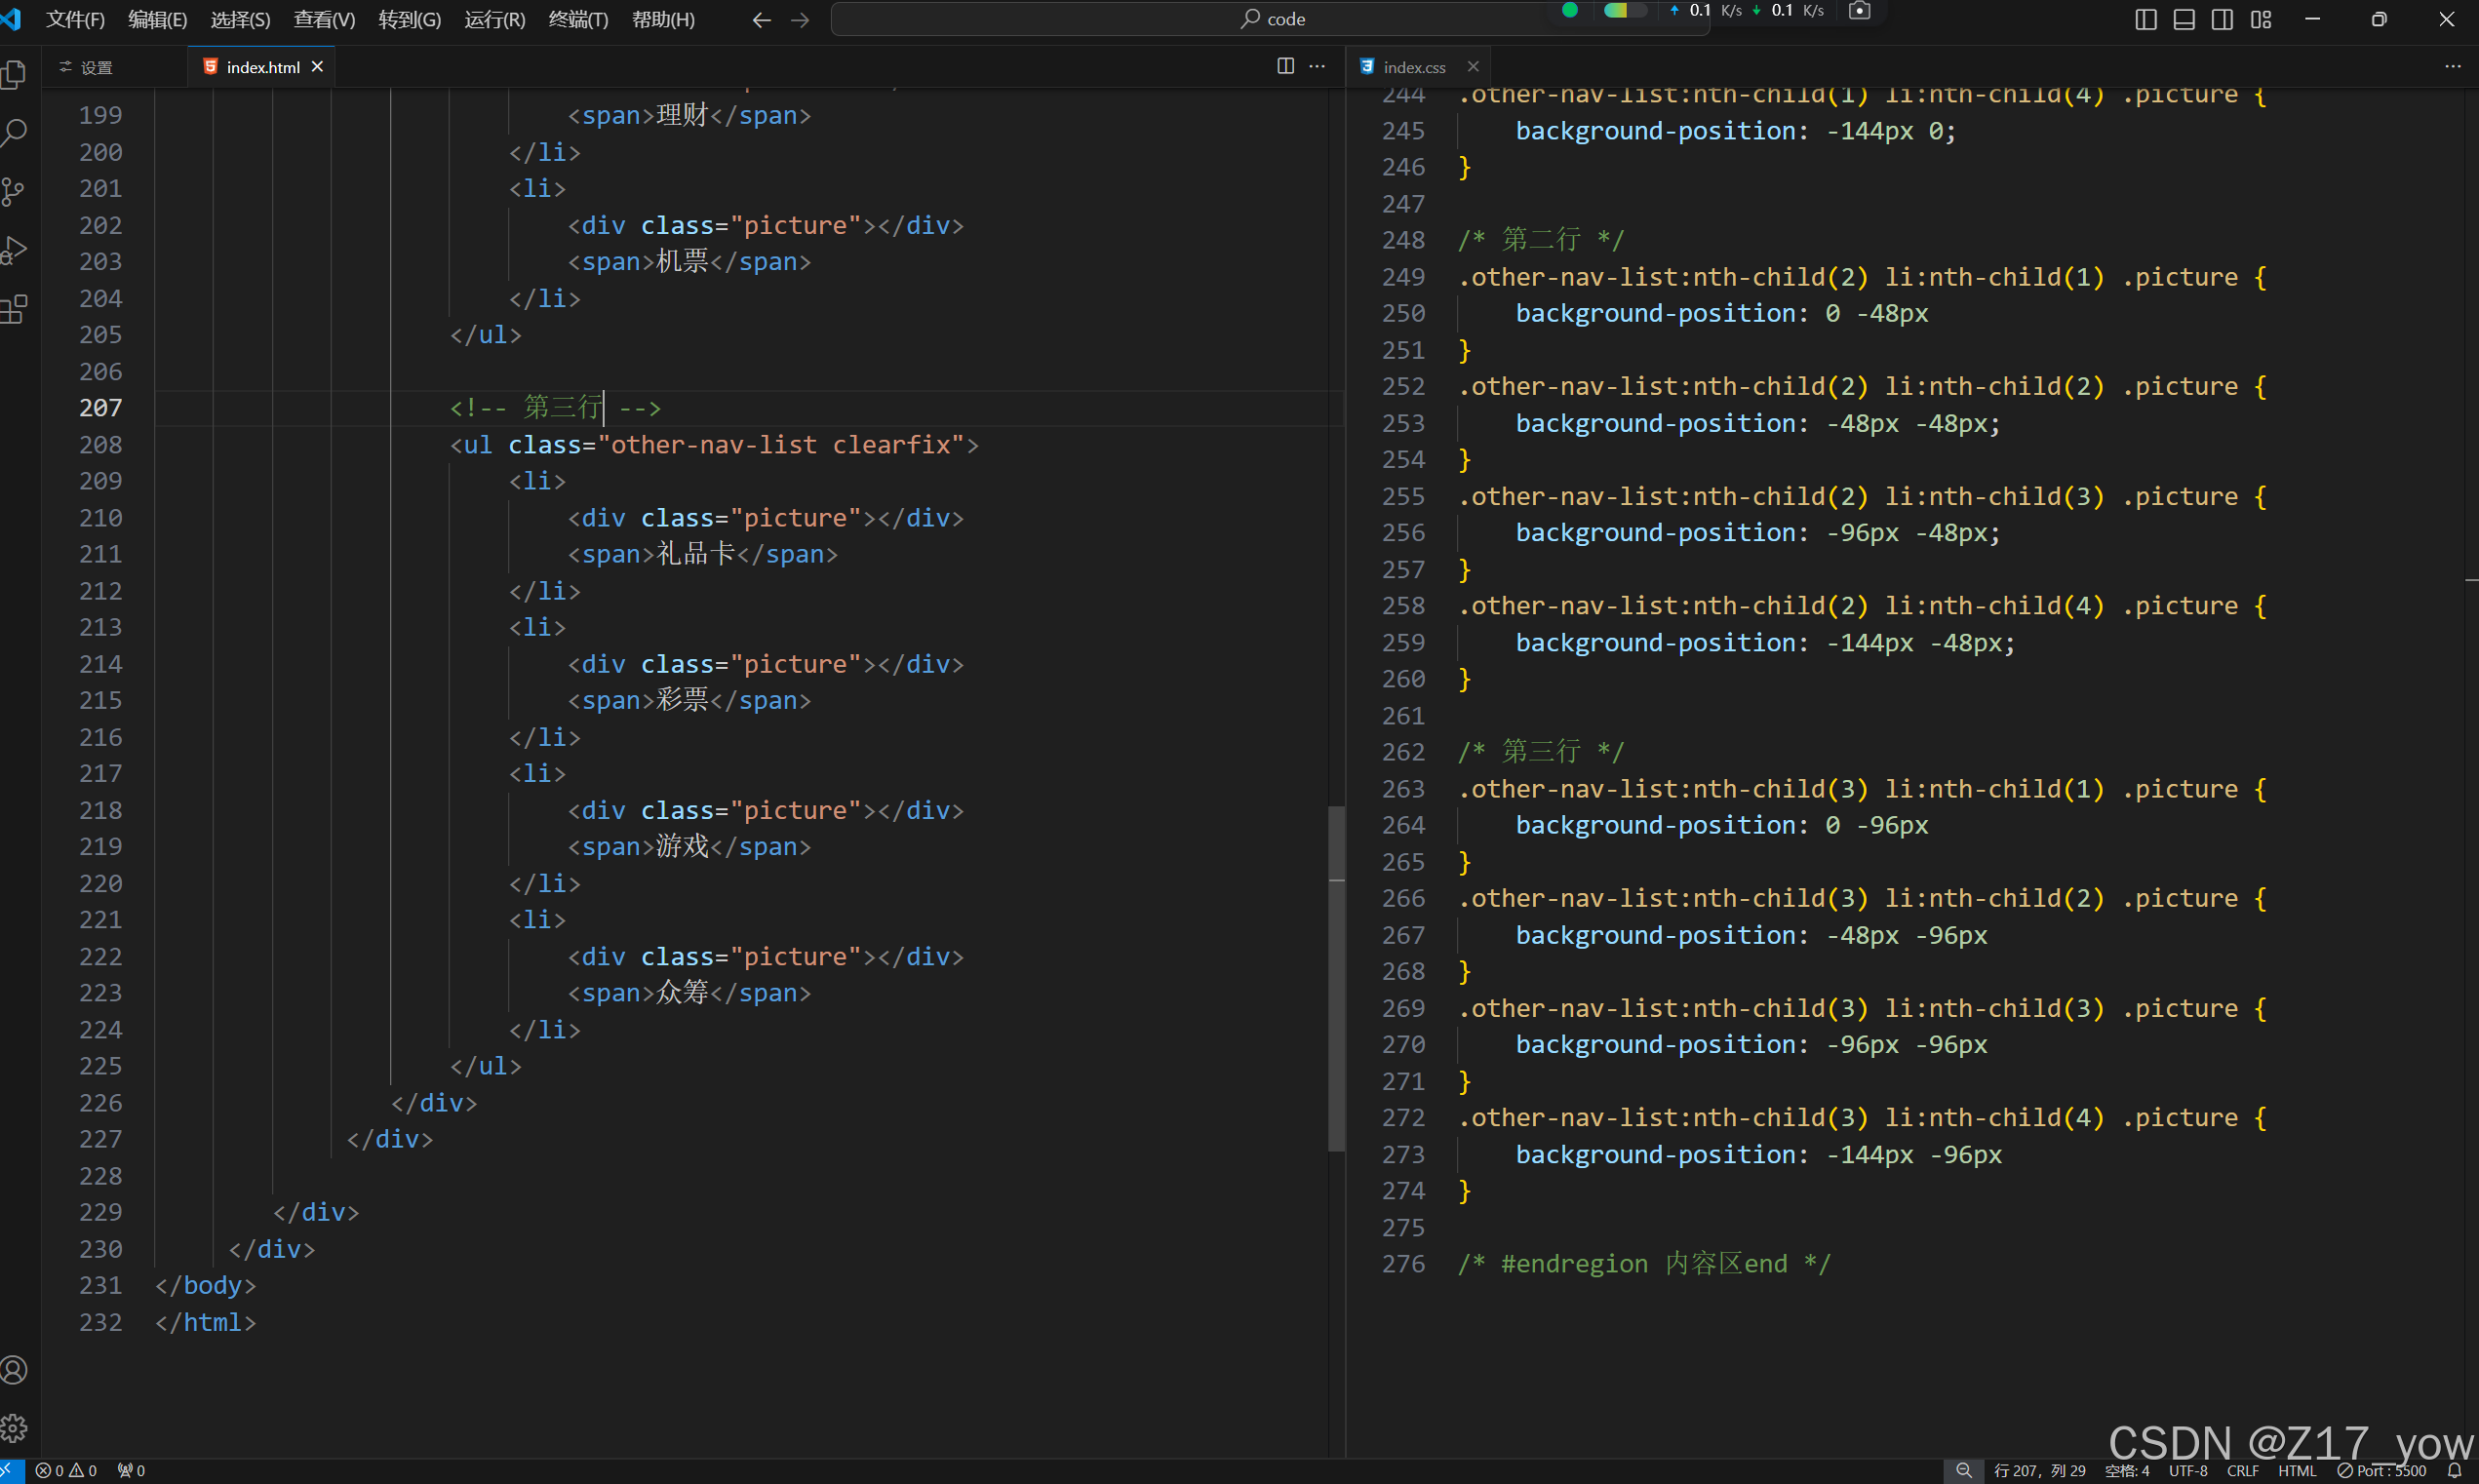The height and width of the screenshot is (1484, 2479).
Task: Split the index.html editor right
Action: 1286,66
